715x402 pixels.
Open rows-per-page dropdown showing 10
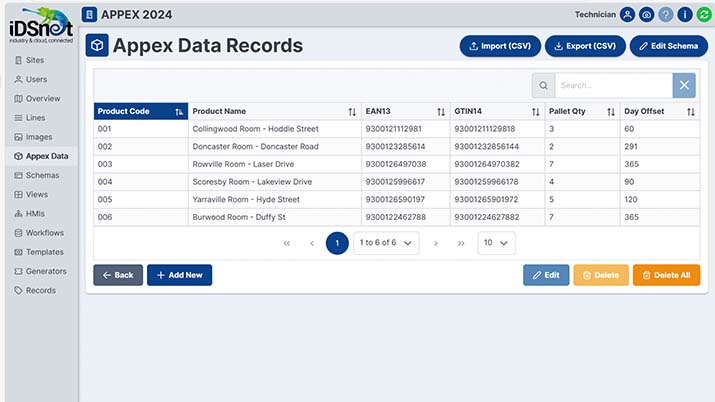[496, 243]
